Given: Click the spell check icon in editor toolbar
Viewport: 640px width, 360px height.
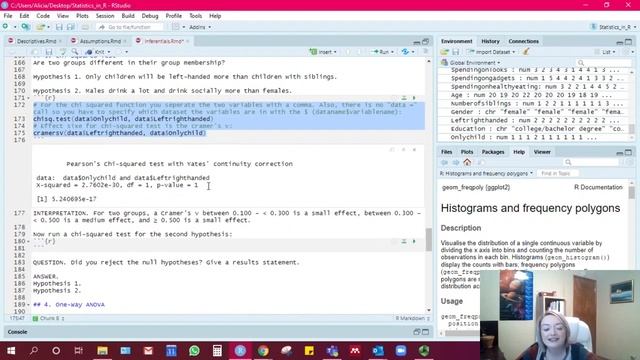Looking at the screenshot, I should [x=63, y=52].
